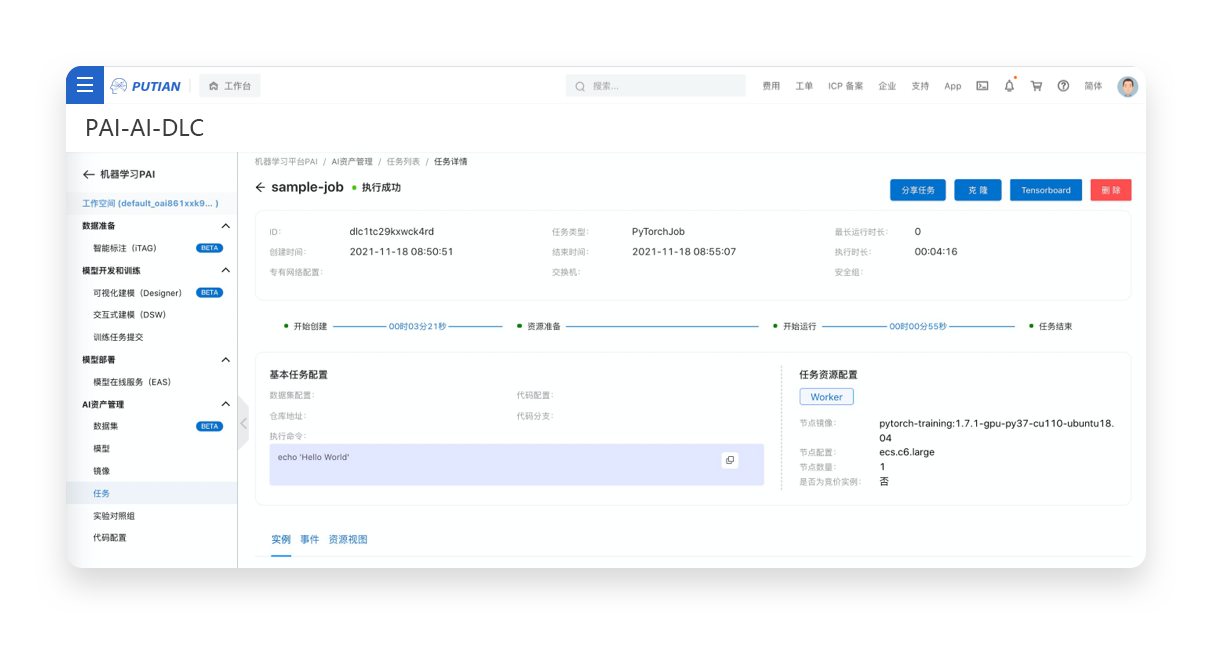Switch to the 事件 tab

310,540
